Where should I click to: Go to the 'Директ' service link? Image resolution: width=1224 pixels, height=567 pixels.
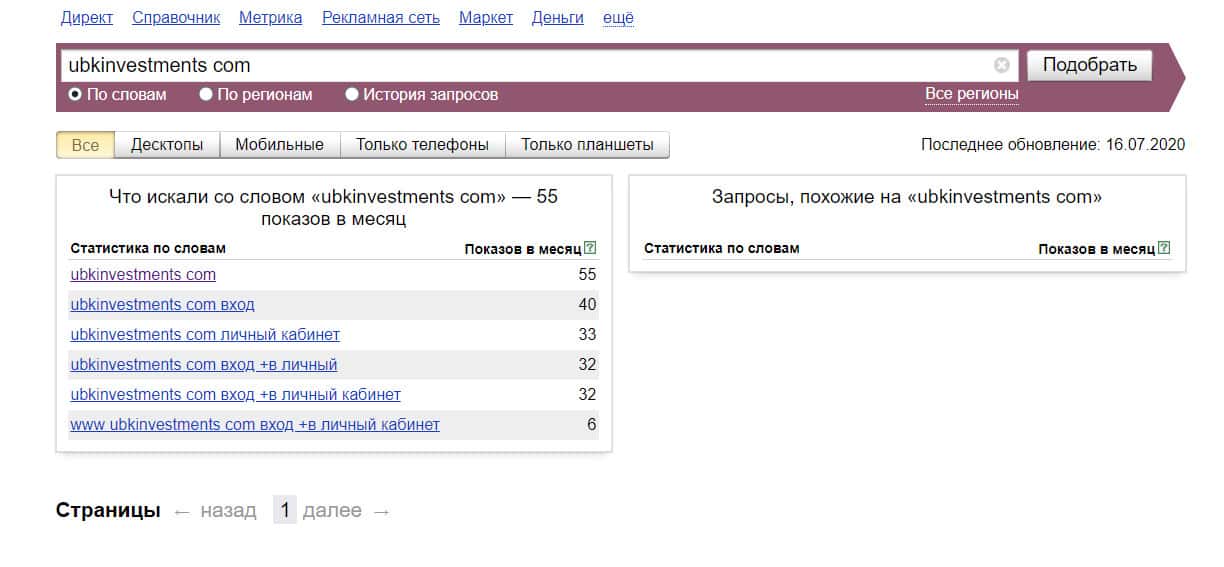click(x=87, y=18)
